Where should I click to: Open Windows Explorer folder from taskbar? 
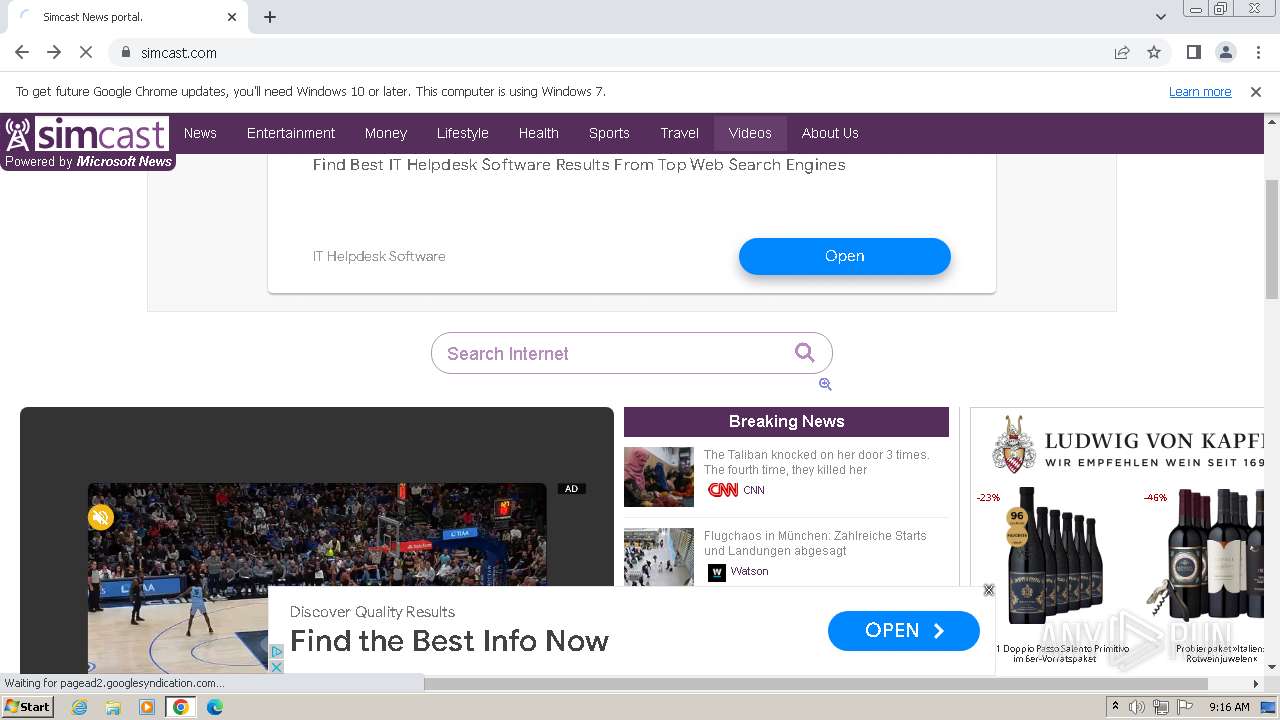click(x=113, y=707)
